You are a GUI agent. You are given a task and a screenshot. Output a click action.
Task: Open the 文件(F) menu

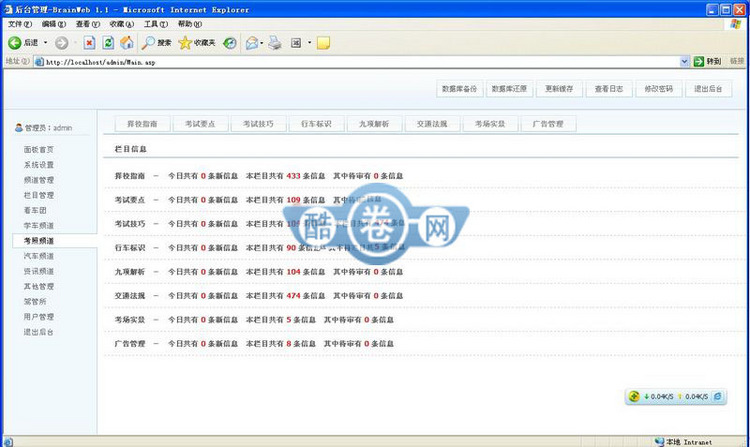pyautogui.click(x=20, y=24)
